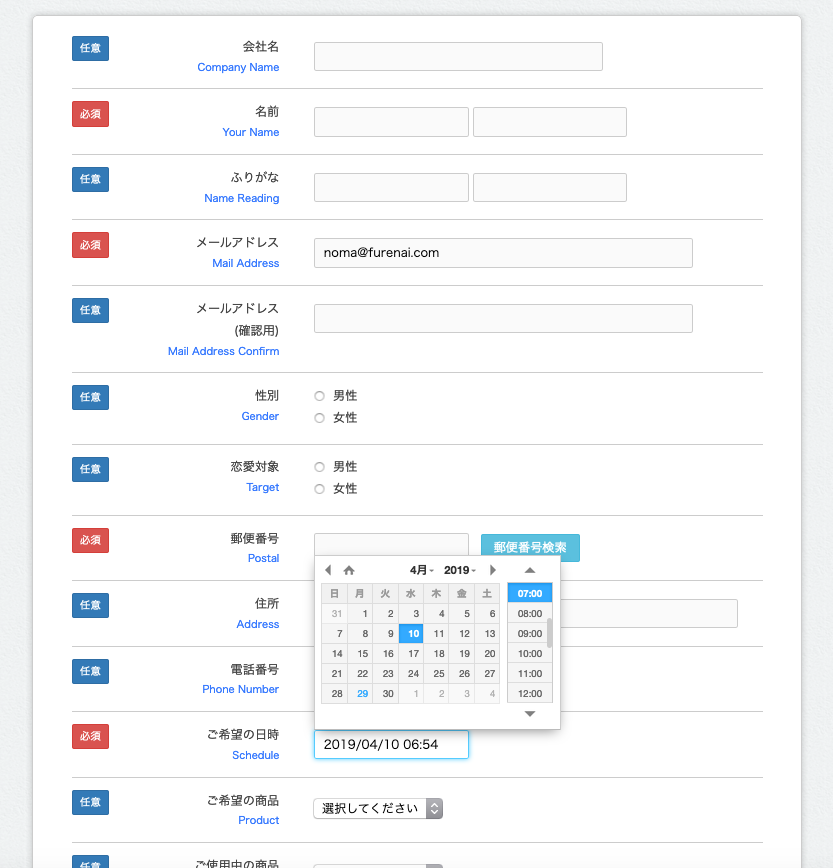Pick April 7 in the calendar
Screen dimensions: 833x868
pyautogui.click(x=335, y=633)
